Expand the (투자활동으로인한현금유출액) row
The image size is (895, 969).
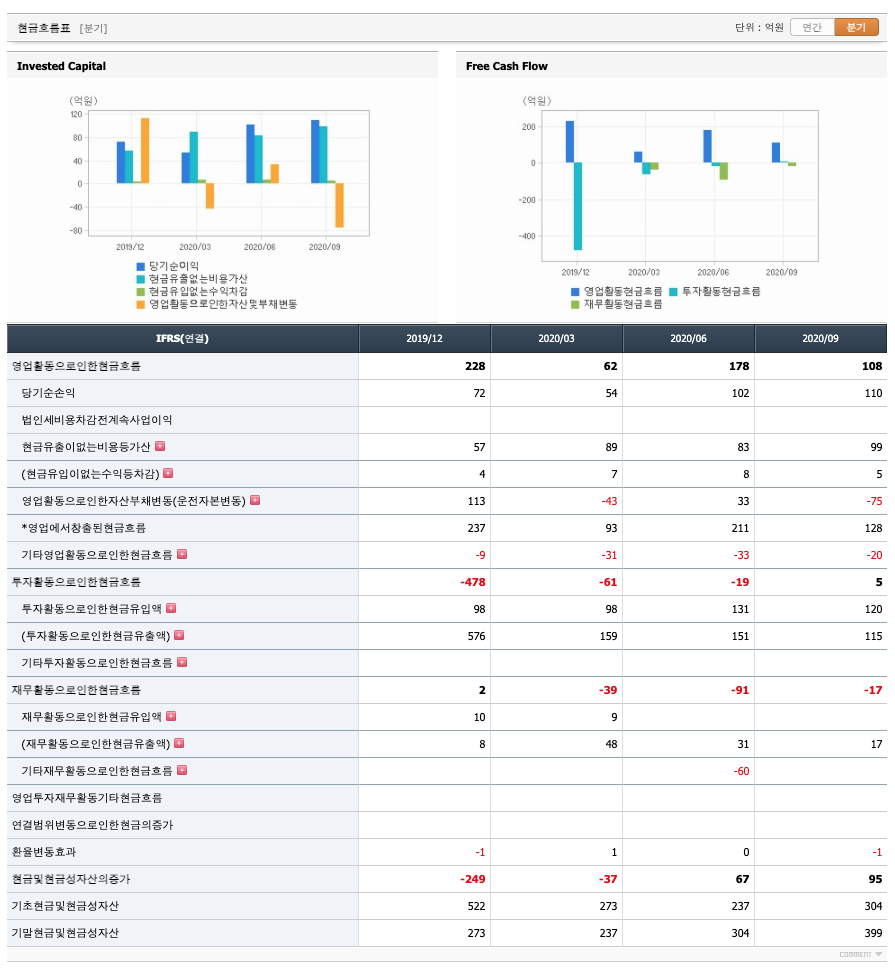tap(179, 635)
